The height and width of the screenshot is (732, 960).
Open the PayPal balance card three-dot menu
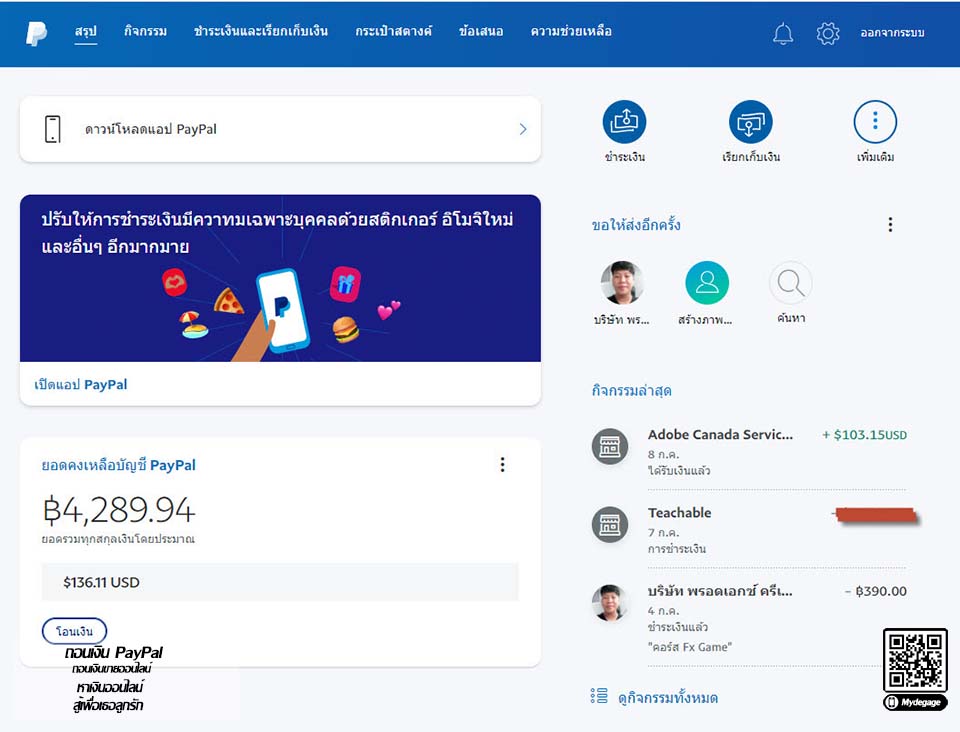coord(503,465)
